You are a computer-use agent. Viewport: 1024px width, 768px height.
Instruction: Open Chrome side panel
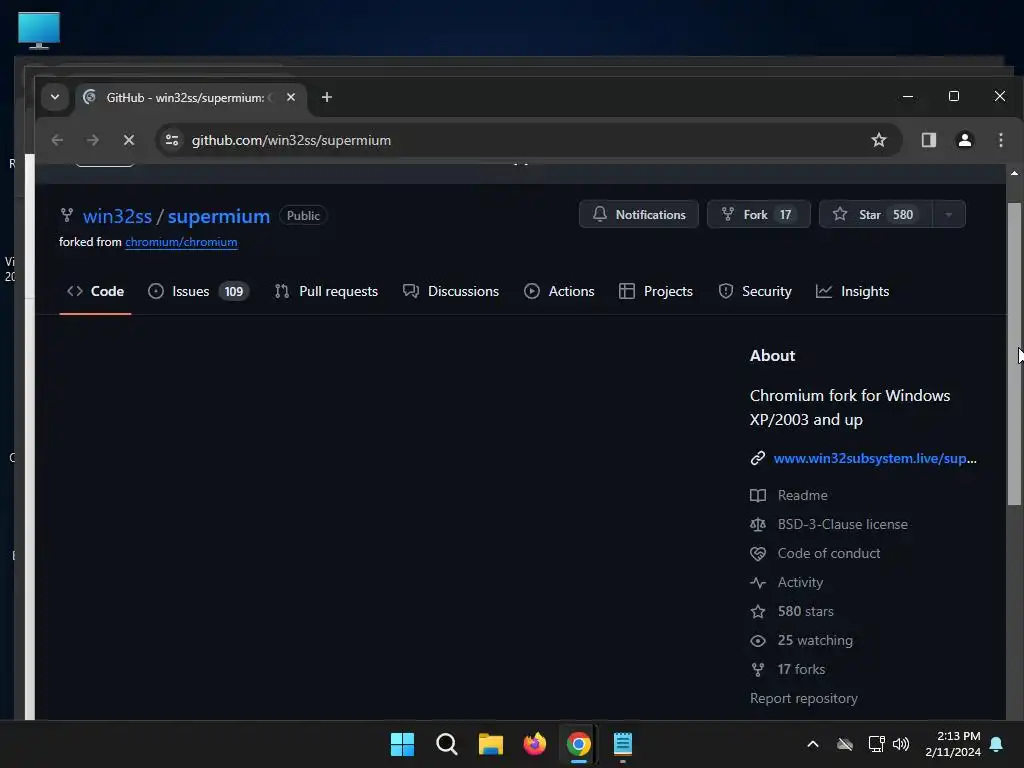coord(929,140)
